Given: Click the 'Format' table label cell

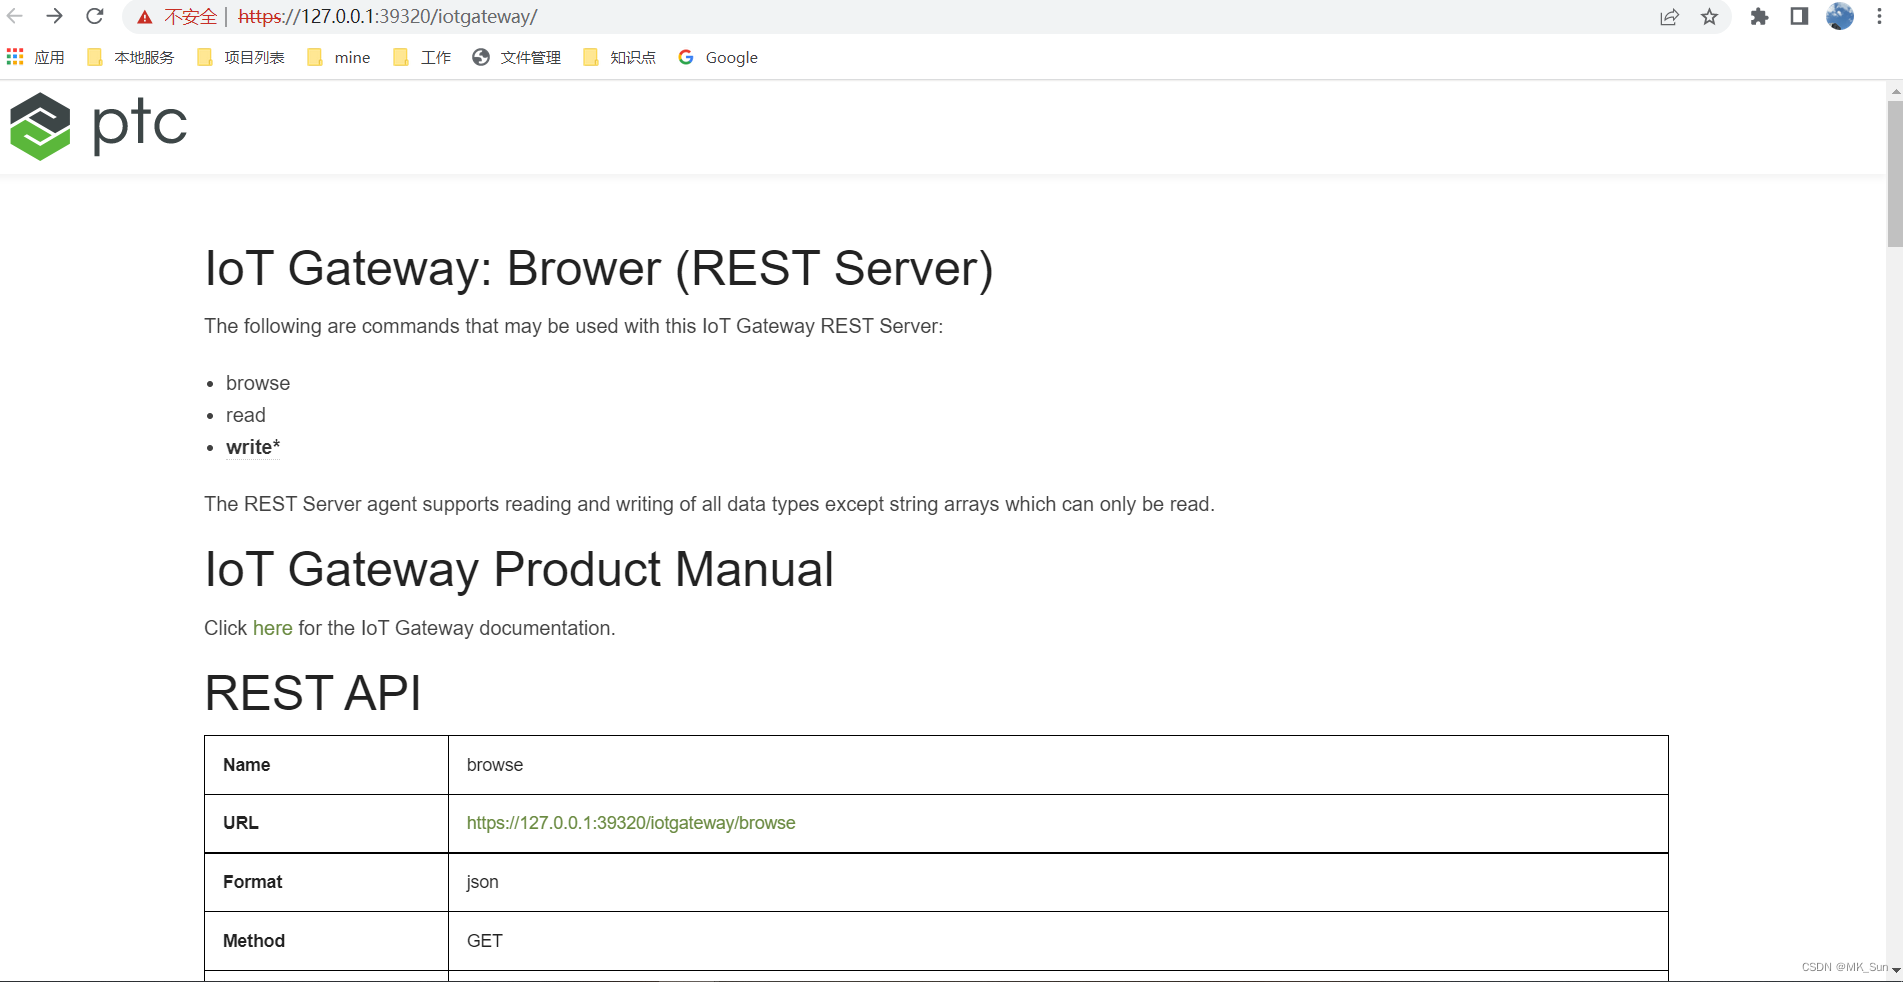Looking at the screenshot, I should pyautogui.click(x=326, y=882).
